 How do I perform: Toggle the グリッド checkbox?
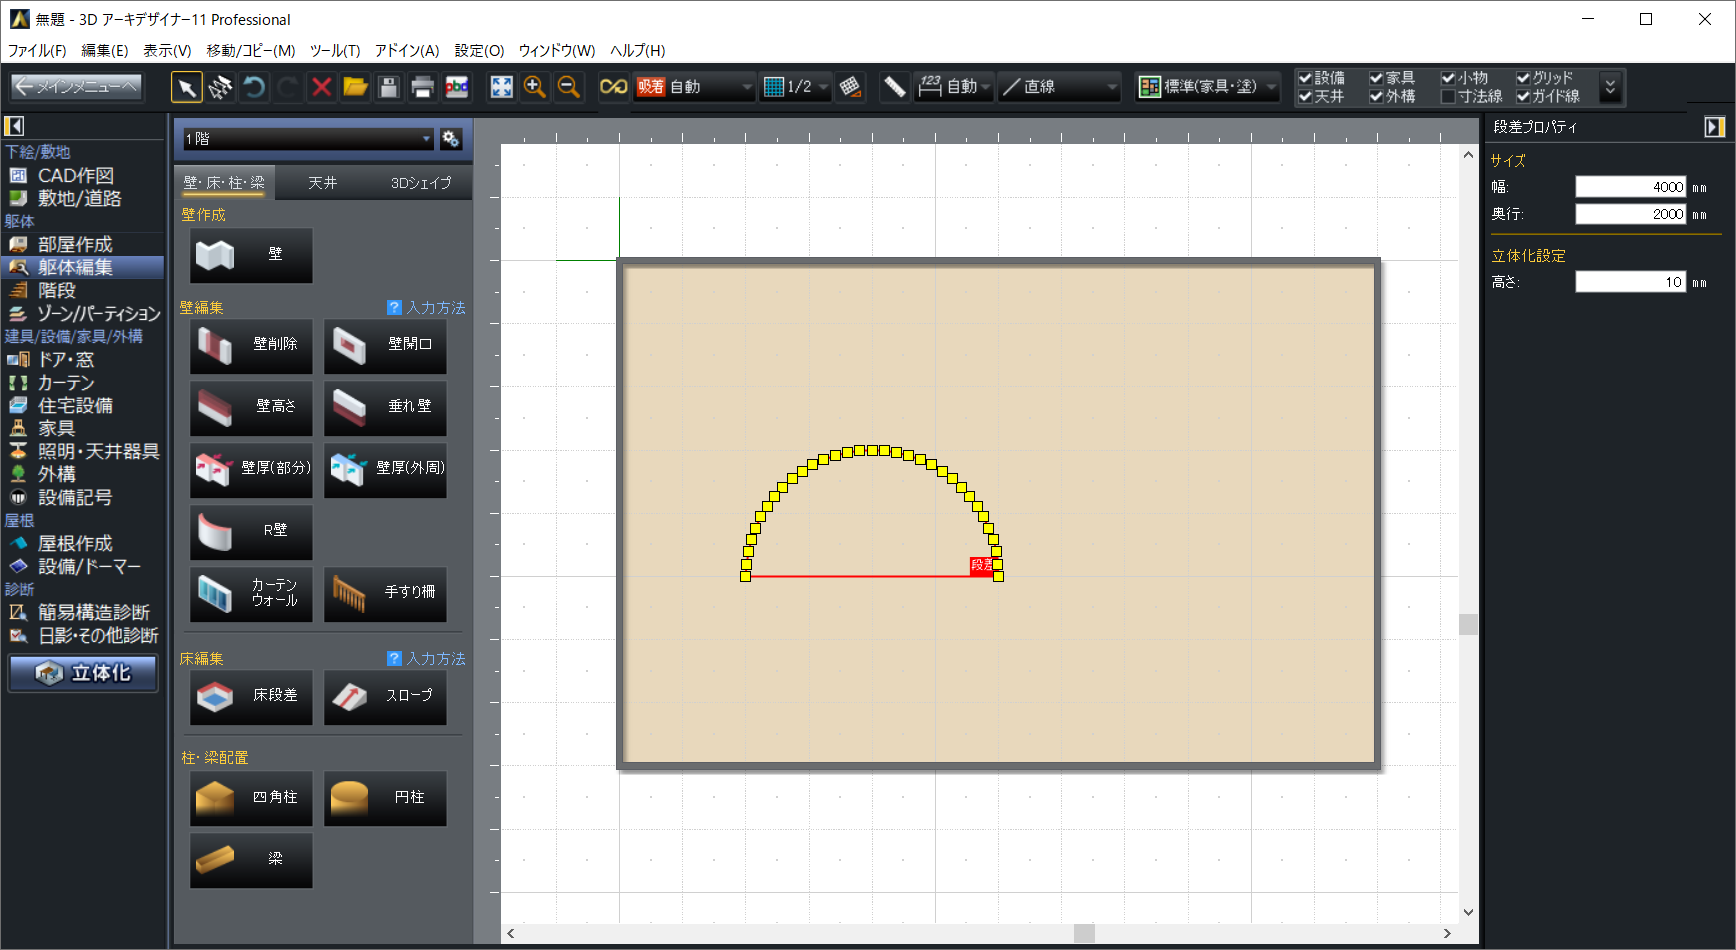click(1523, 78)
